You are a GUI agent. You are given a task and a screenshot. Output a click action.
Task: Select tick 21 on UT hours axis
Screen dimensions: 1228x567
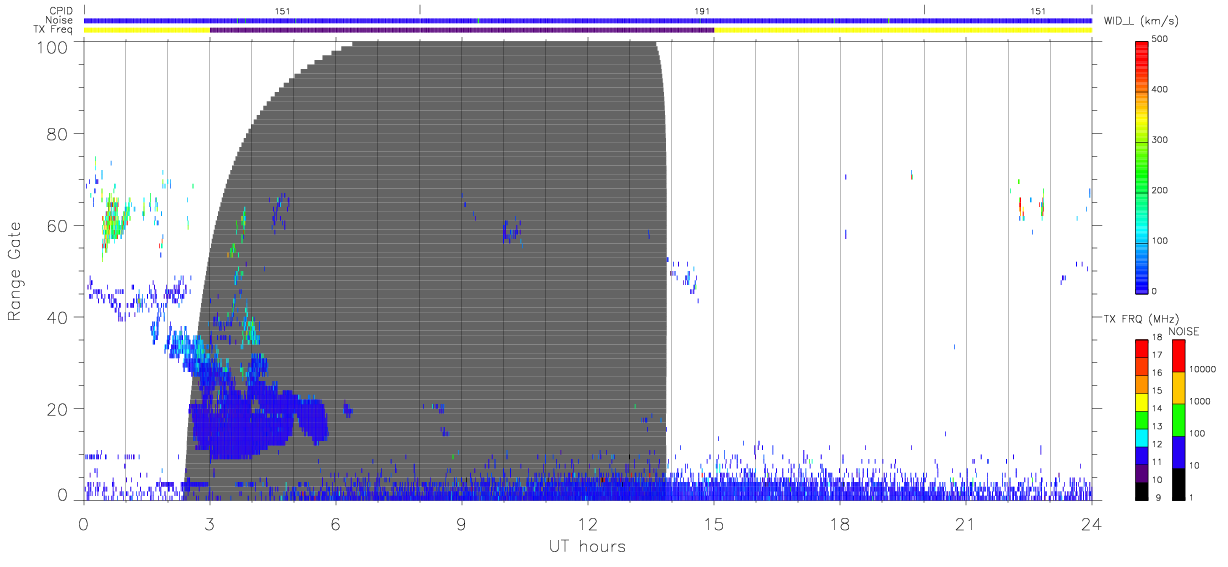pos(966,524)
